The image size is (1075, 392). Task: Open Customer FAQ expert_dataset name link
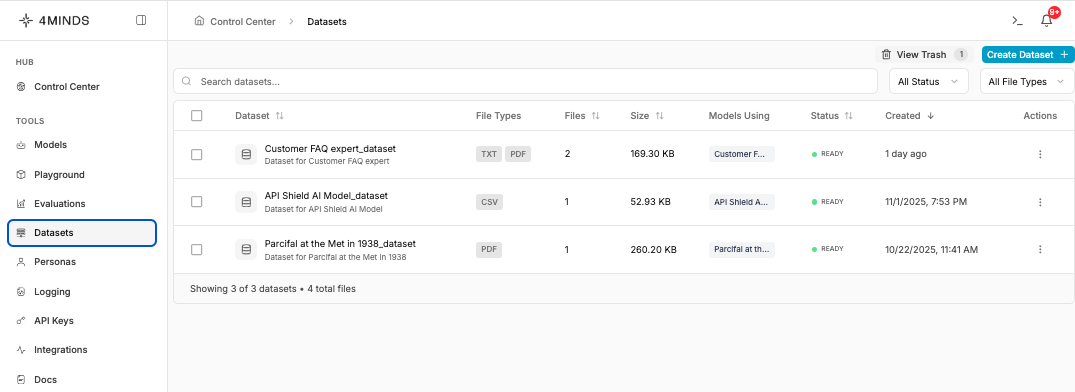pos(330,149)
